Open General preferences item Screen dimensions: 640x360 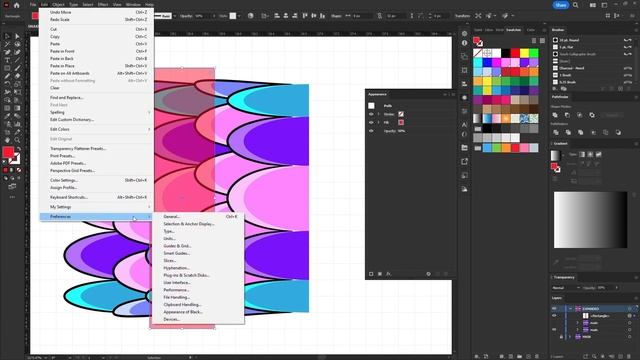point(198,217)
